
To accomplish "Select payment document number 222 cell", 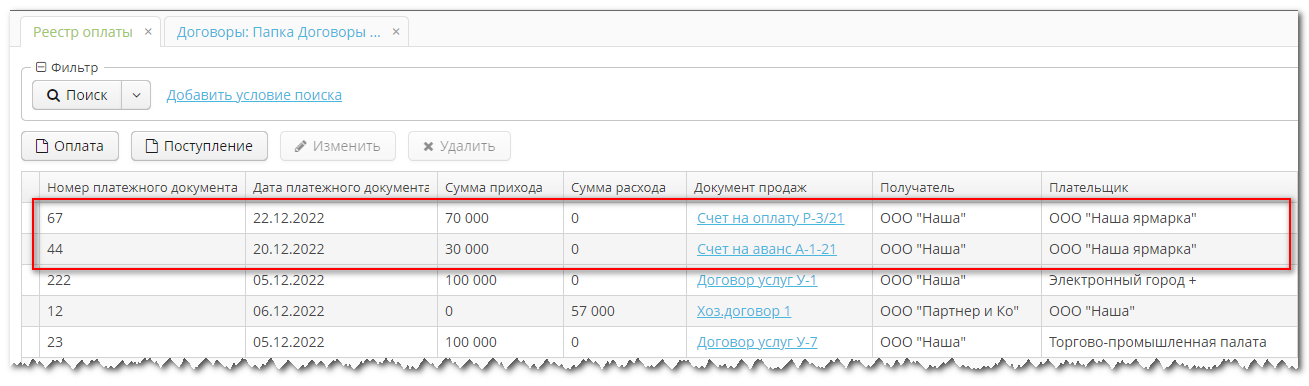I will click(142, 280).
